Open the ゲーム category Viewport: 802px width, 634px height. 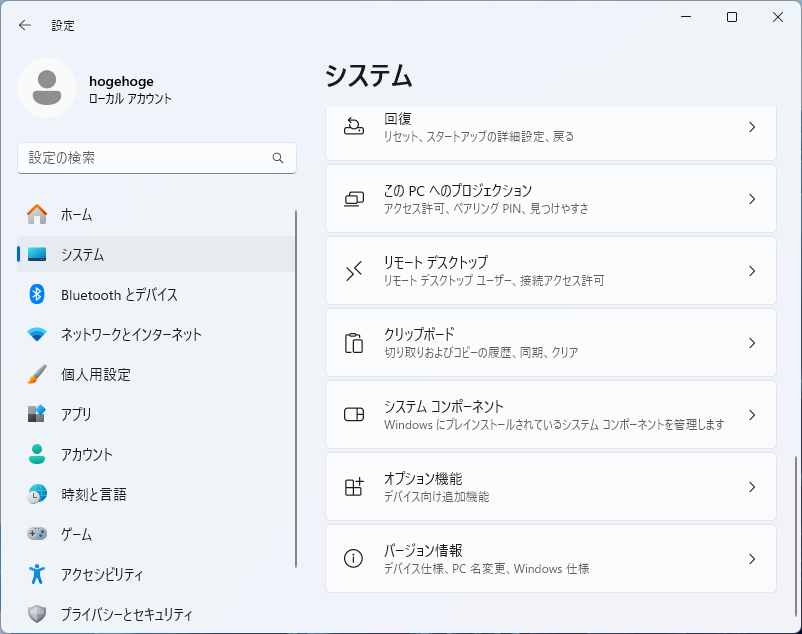click(76, 534)
